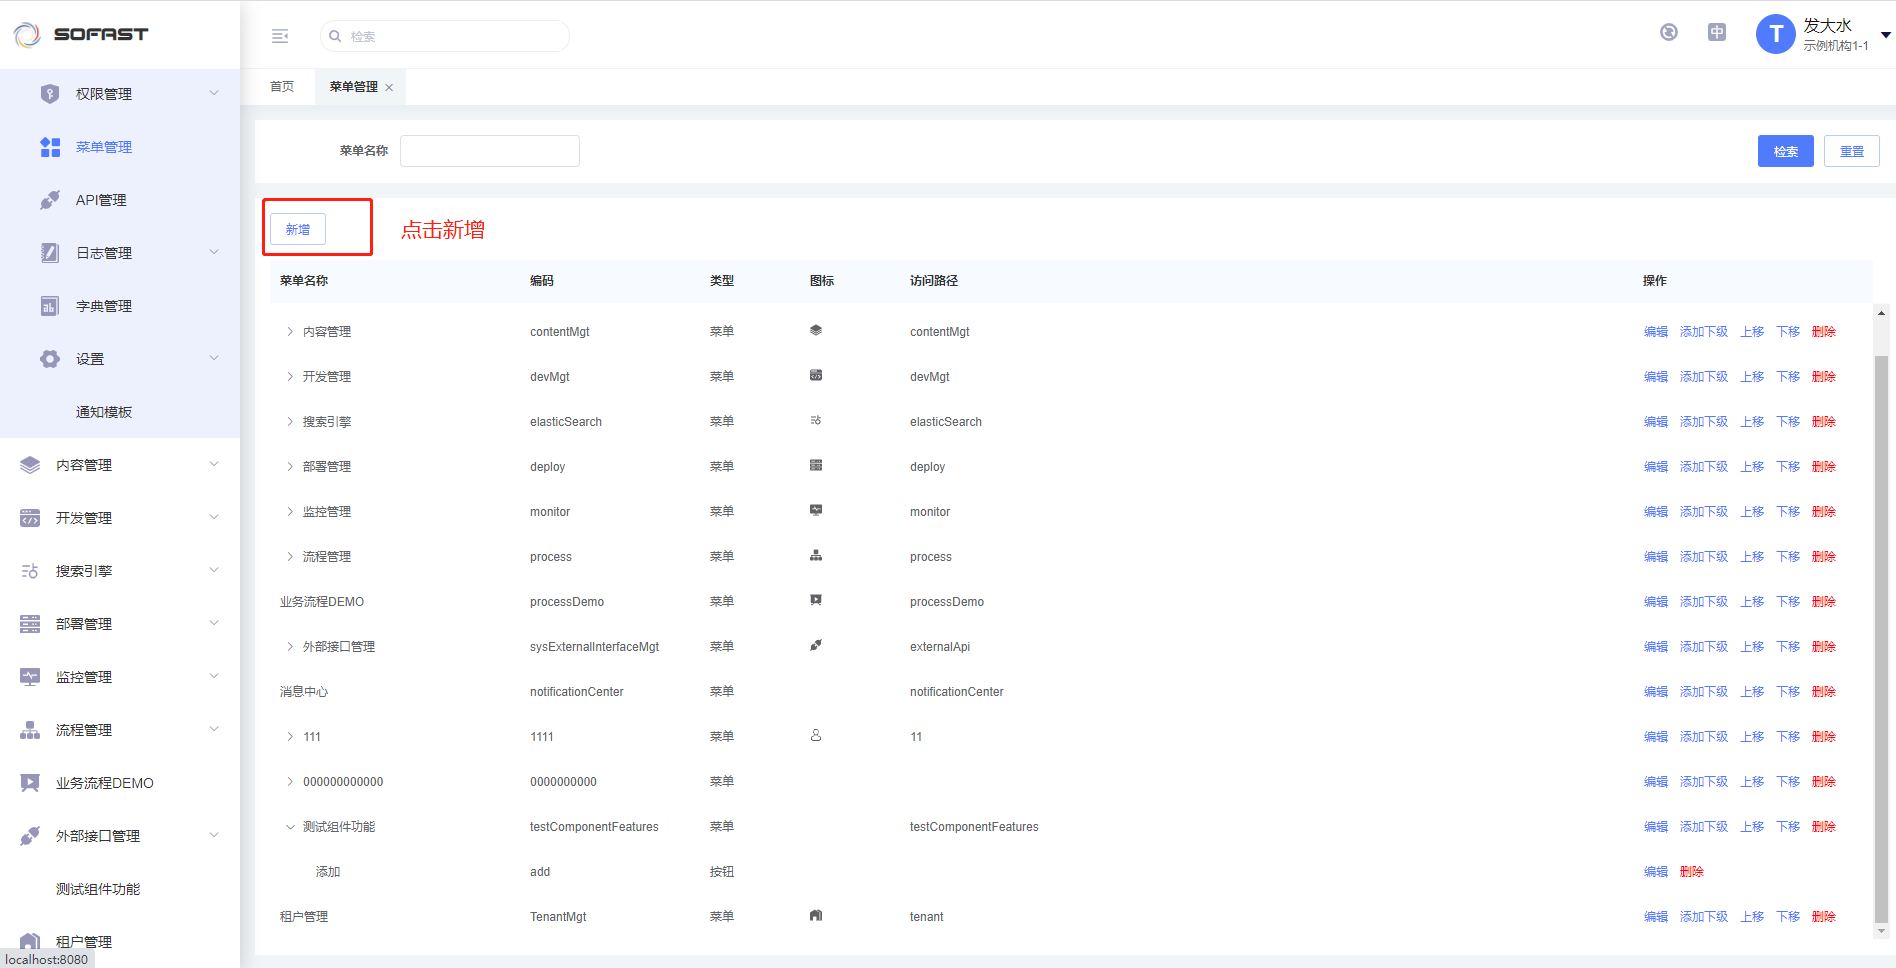The height and width of the screenshot is (968, 1896).
Task: Click the 流程管理 hierarchy icon in sidebar
Action: tap(30, 730)
